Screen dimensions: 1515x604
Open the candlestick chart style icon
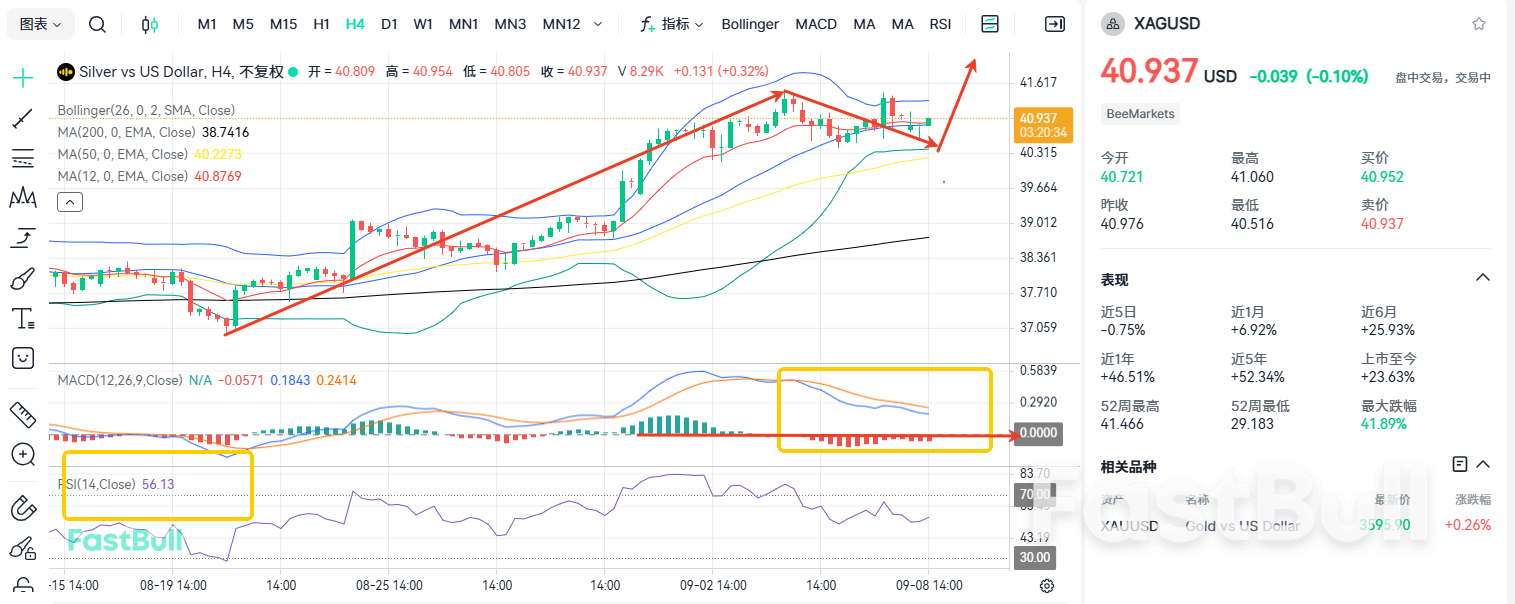point(149,24)
